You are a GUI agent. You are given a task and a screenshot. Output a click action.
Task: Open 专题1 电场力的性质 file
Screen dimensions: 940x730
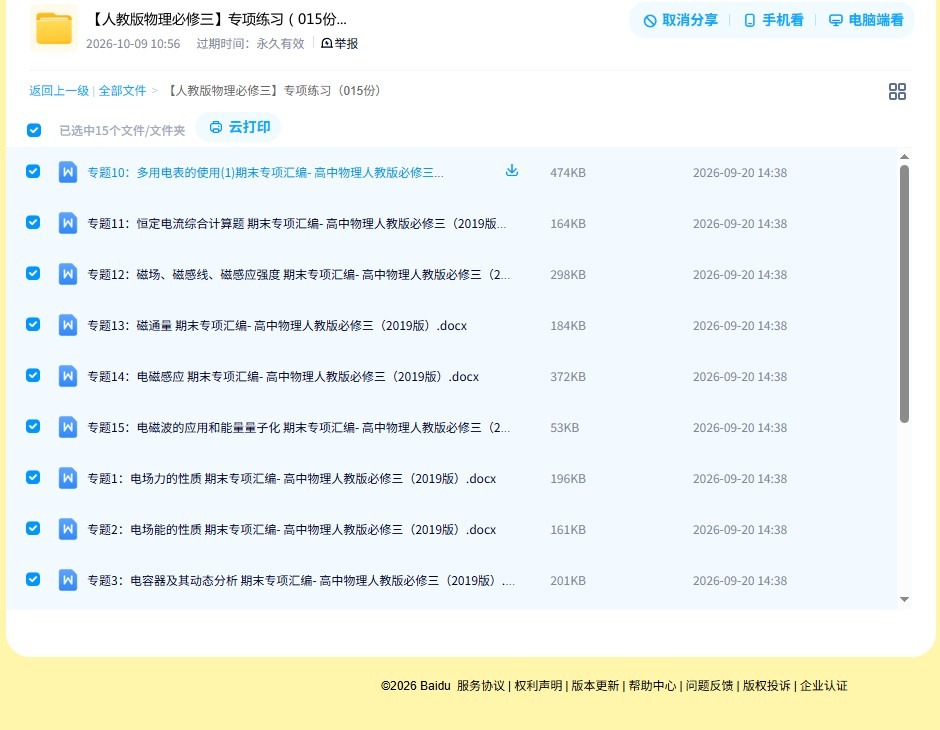(x=292, y=478)
